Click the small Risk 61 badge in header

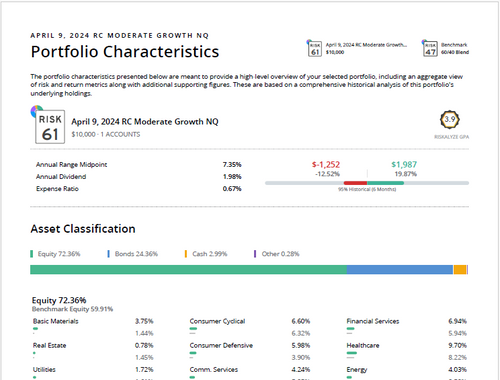point(315,49)
